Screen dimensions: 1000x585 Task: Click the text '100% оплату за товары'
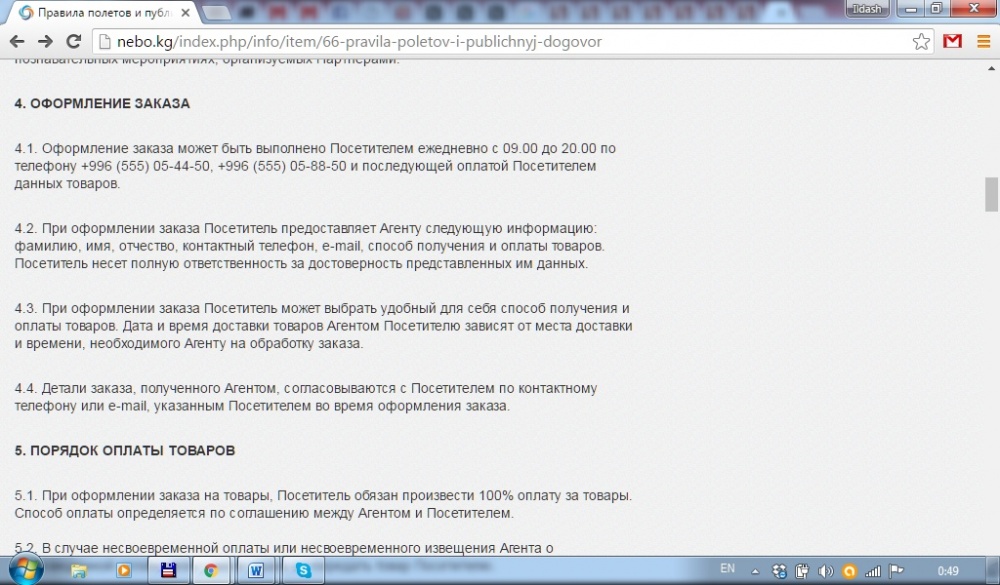pyautogui.click(x=554, y=495)
